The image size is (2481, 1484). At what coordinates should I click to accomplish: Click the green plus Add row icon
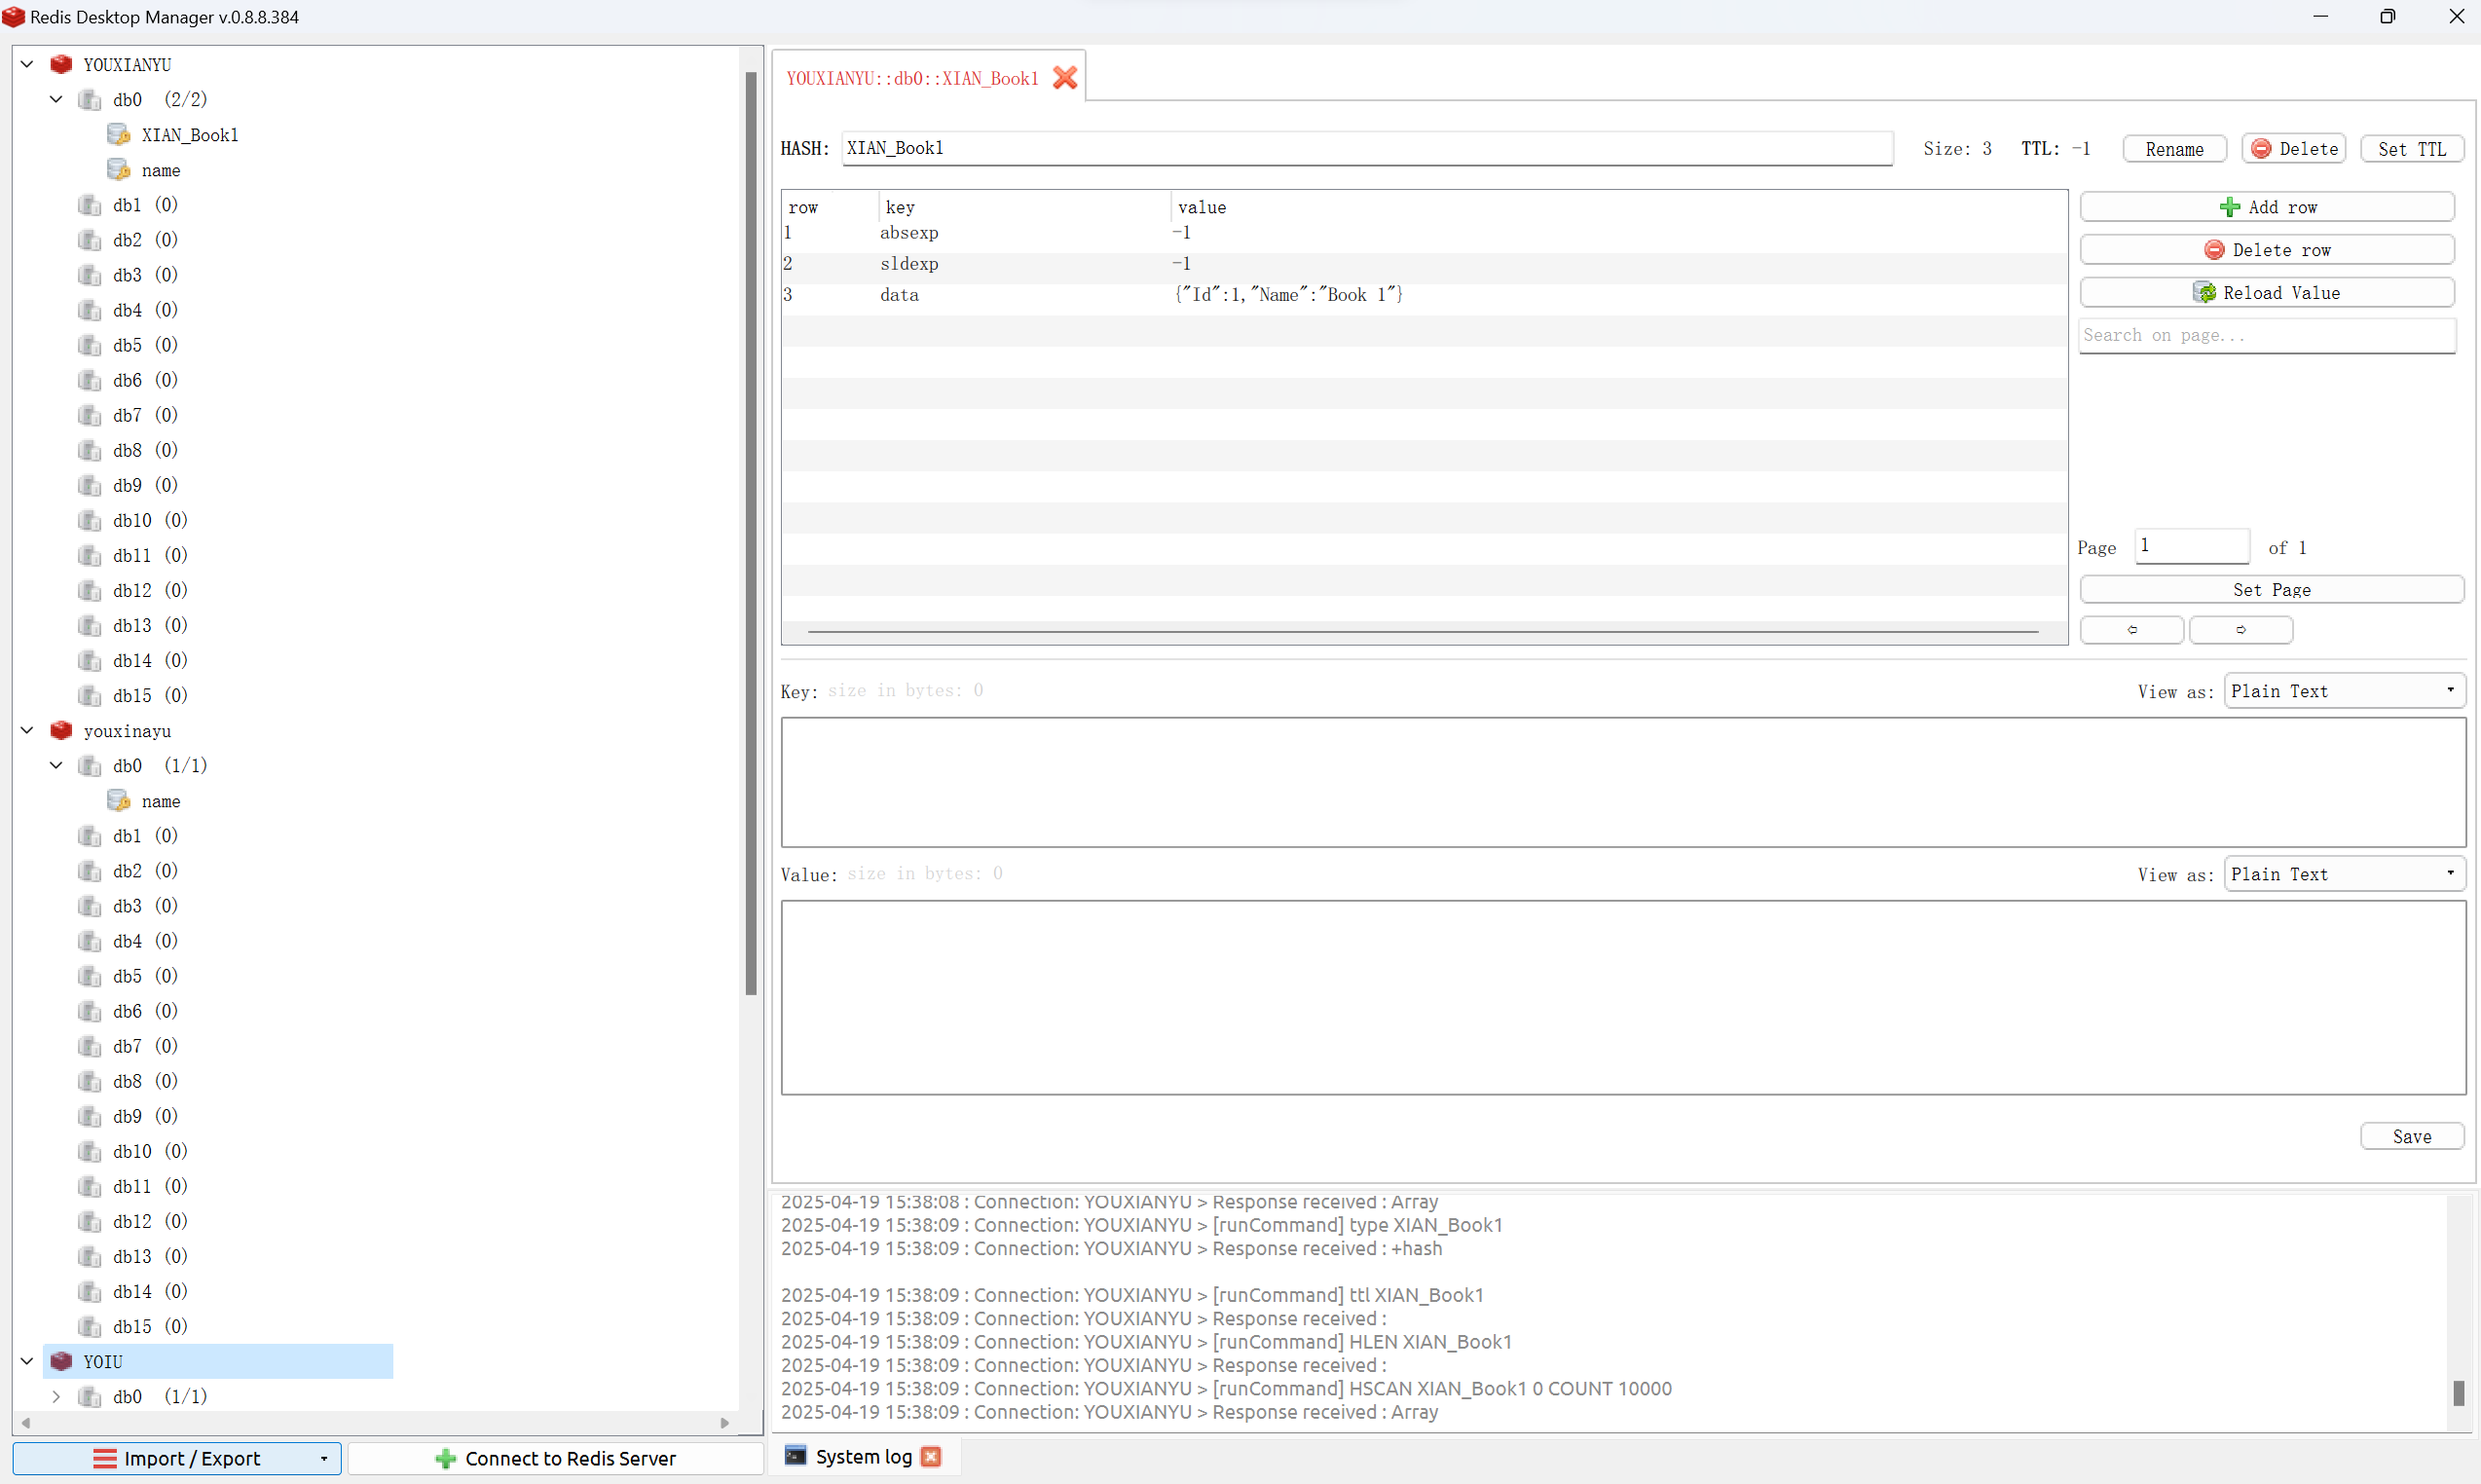click(x=2229, y=207)
